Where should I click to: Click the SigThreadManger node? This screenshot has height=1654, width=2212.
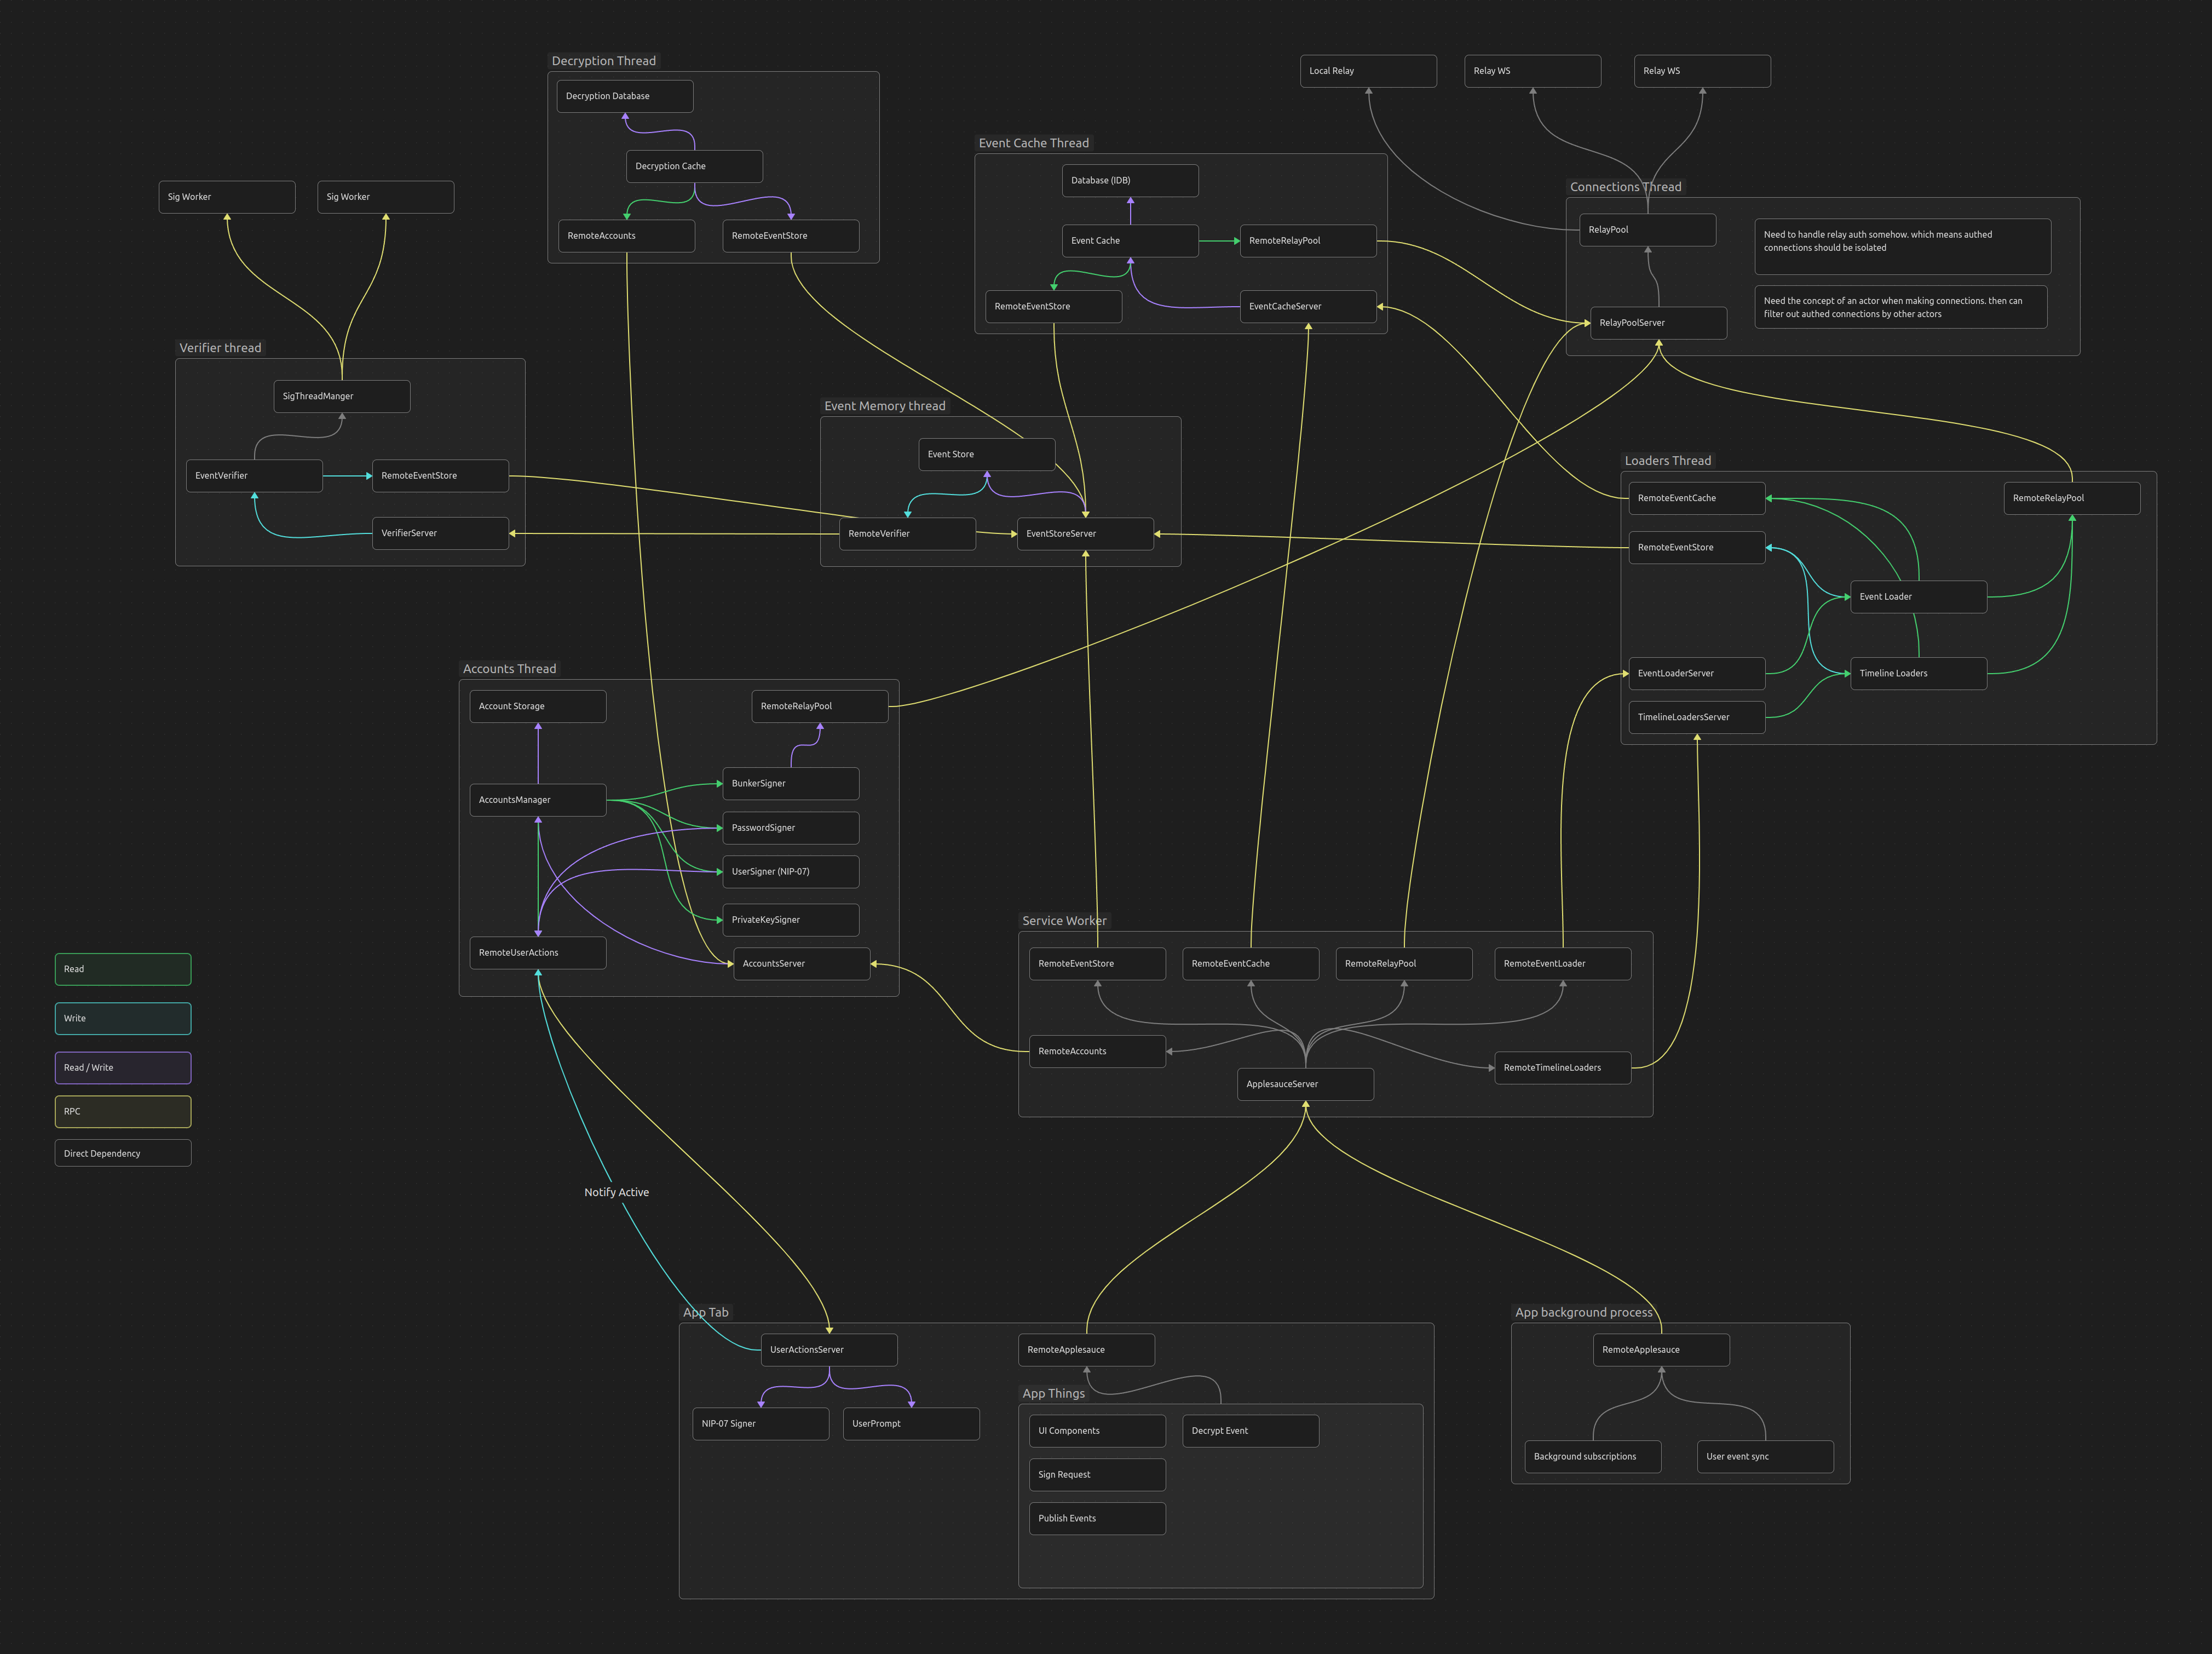point(341,396)
